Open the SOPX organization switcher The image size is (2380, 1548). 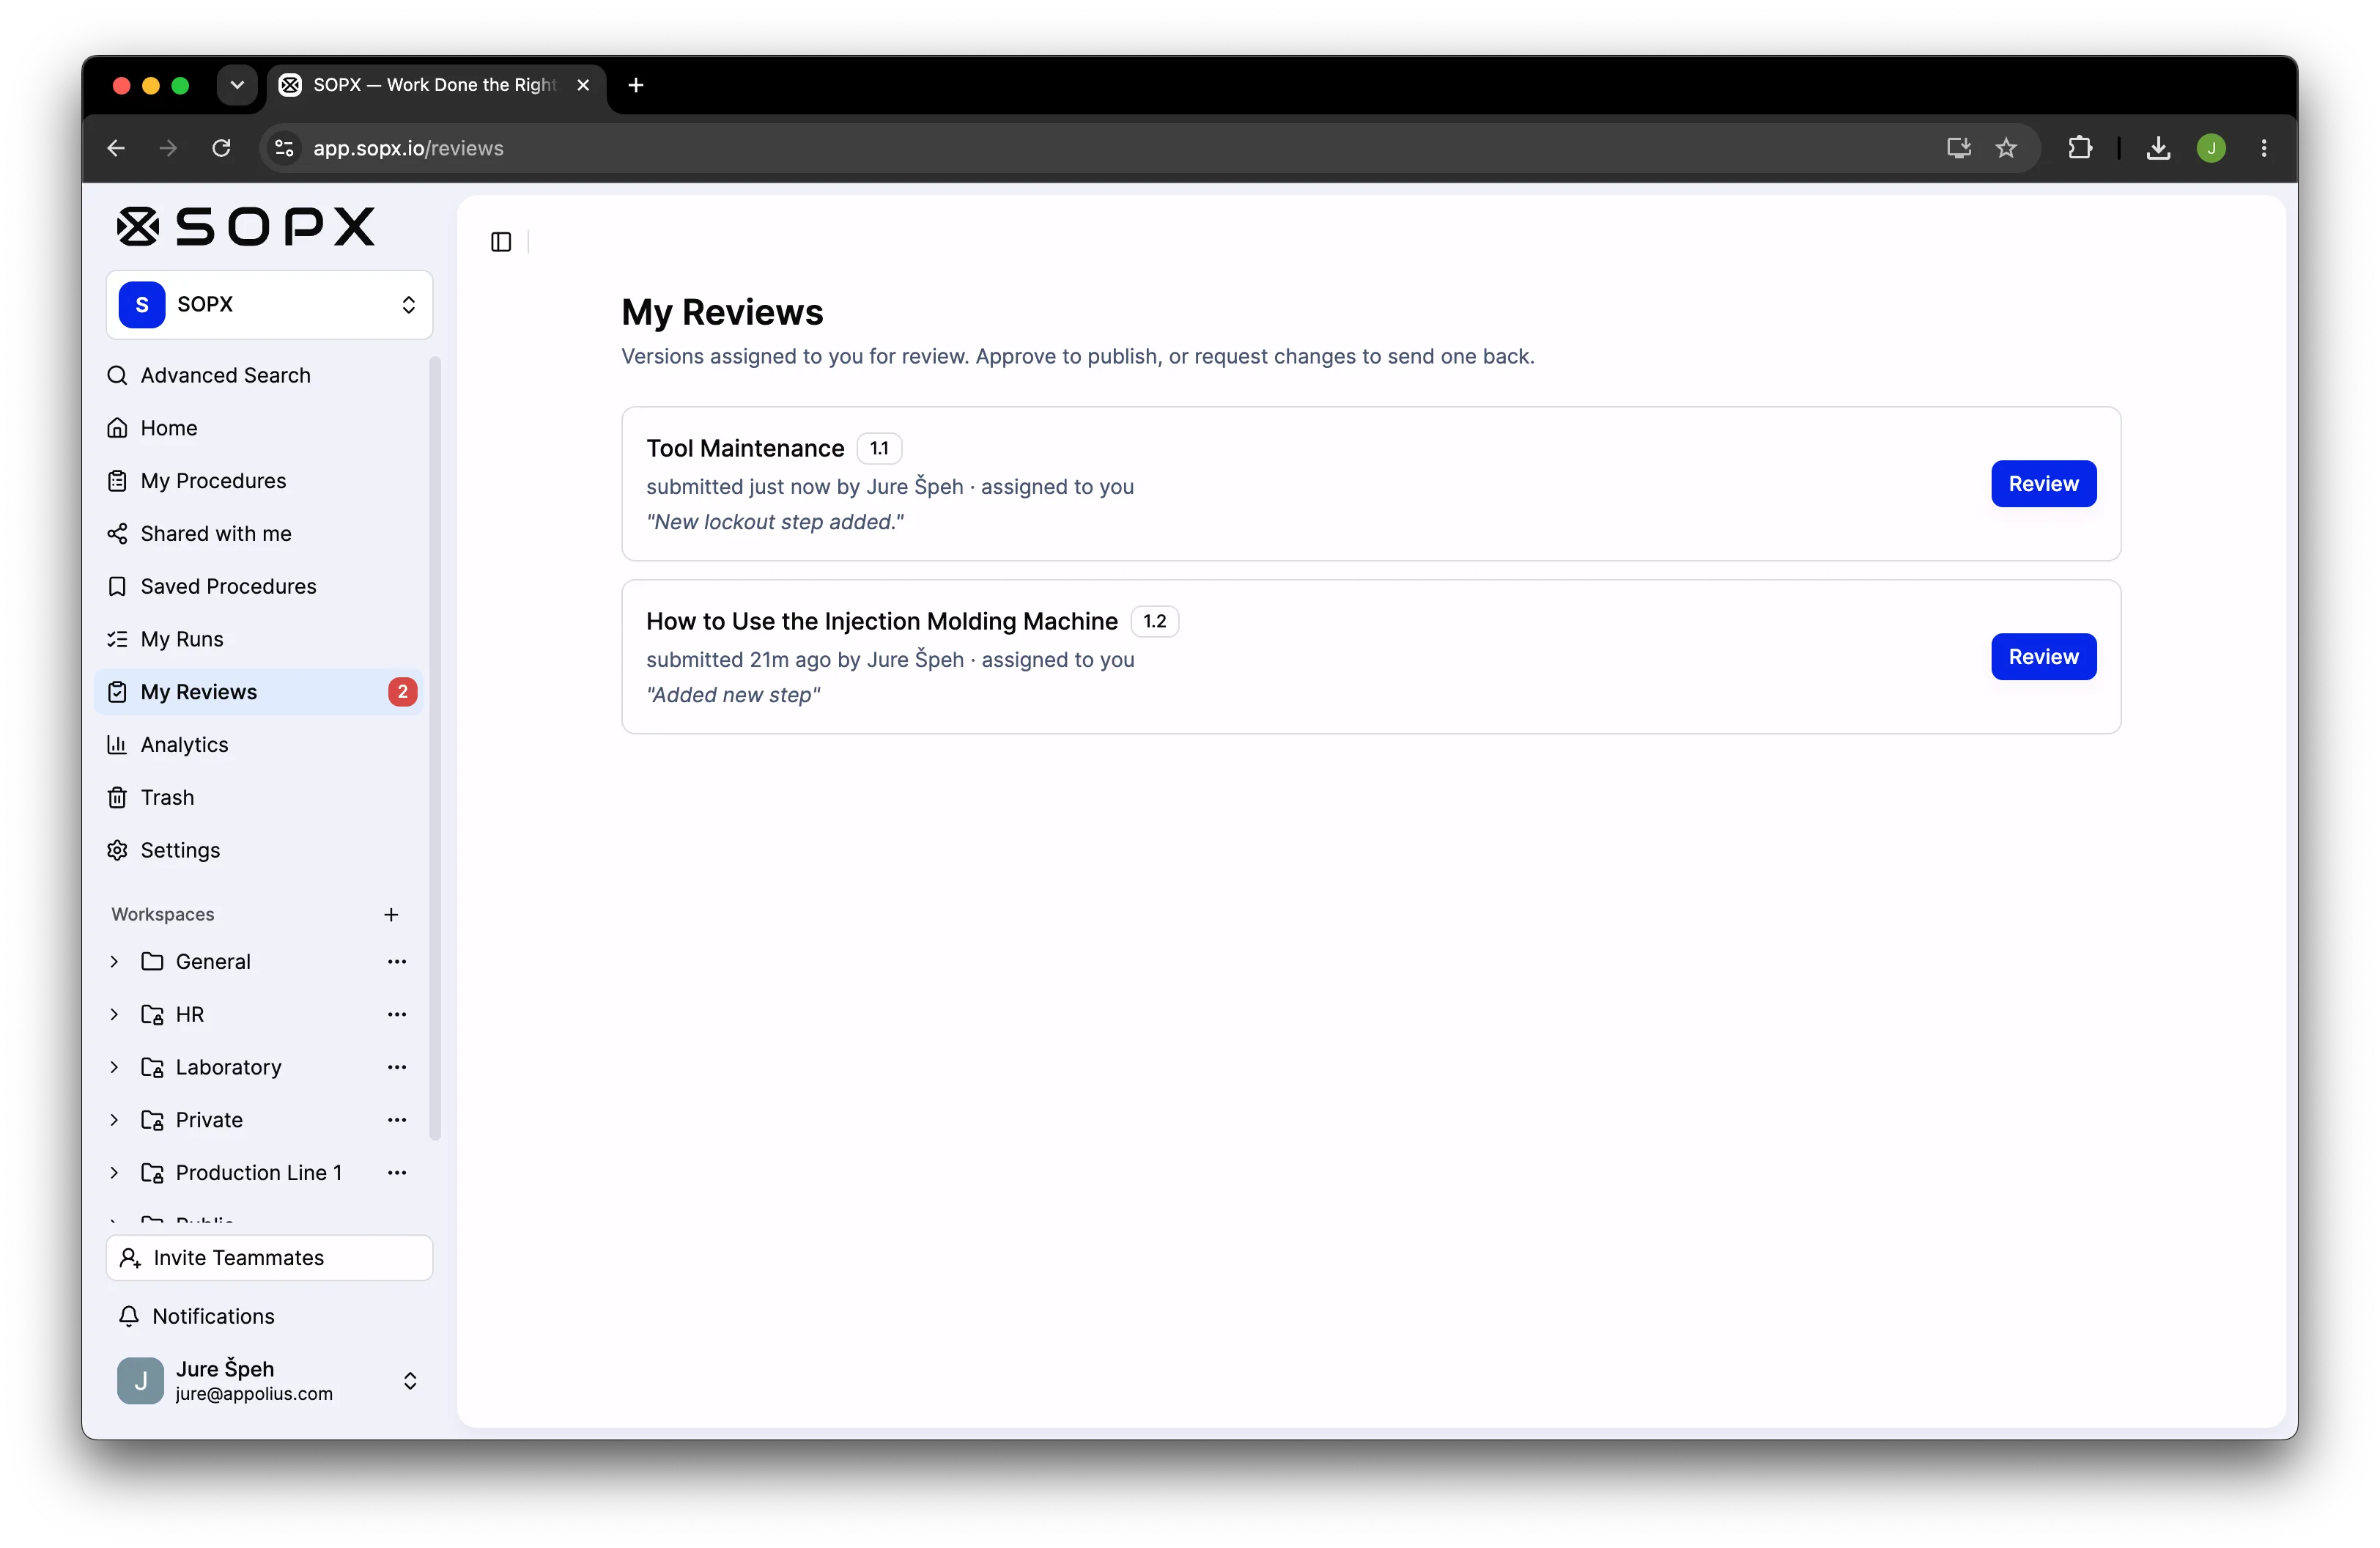(x=269, y=305)
